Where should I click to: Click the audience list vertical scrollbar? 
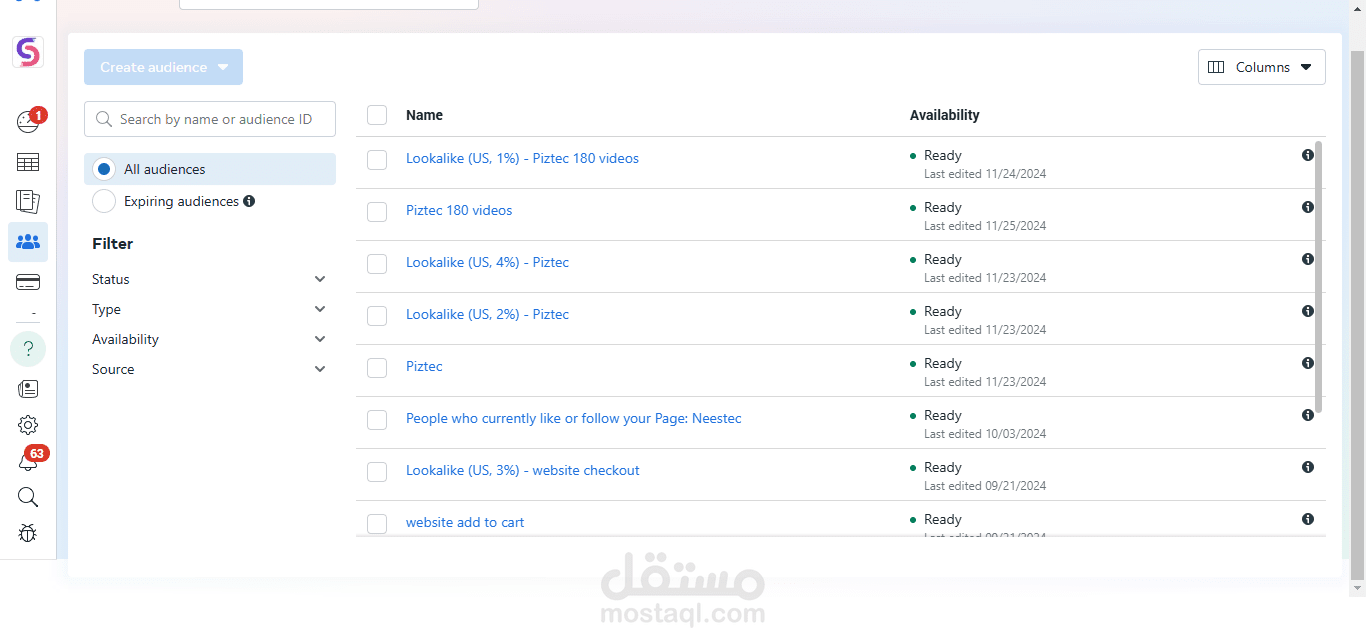(1319, 277)
